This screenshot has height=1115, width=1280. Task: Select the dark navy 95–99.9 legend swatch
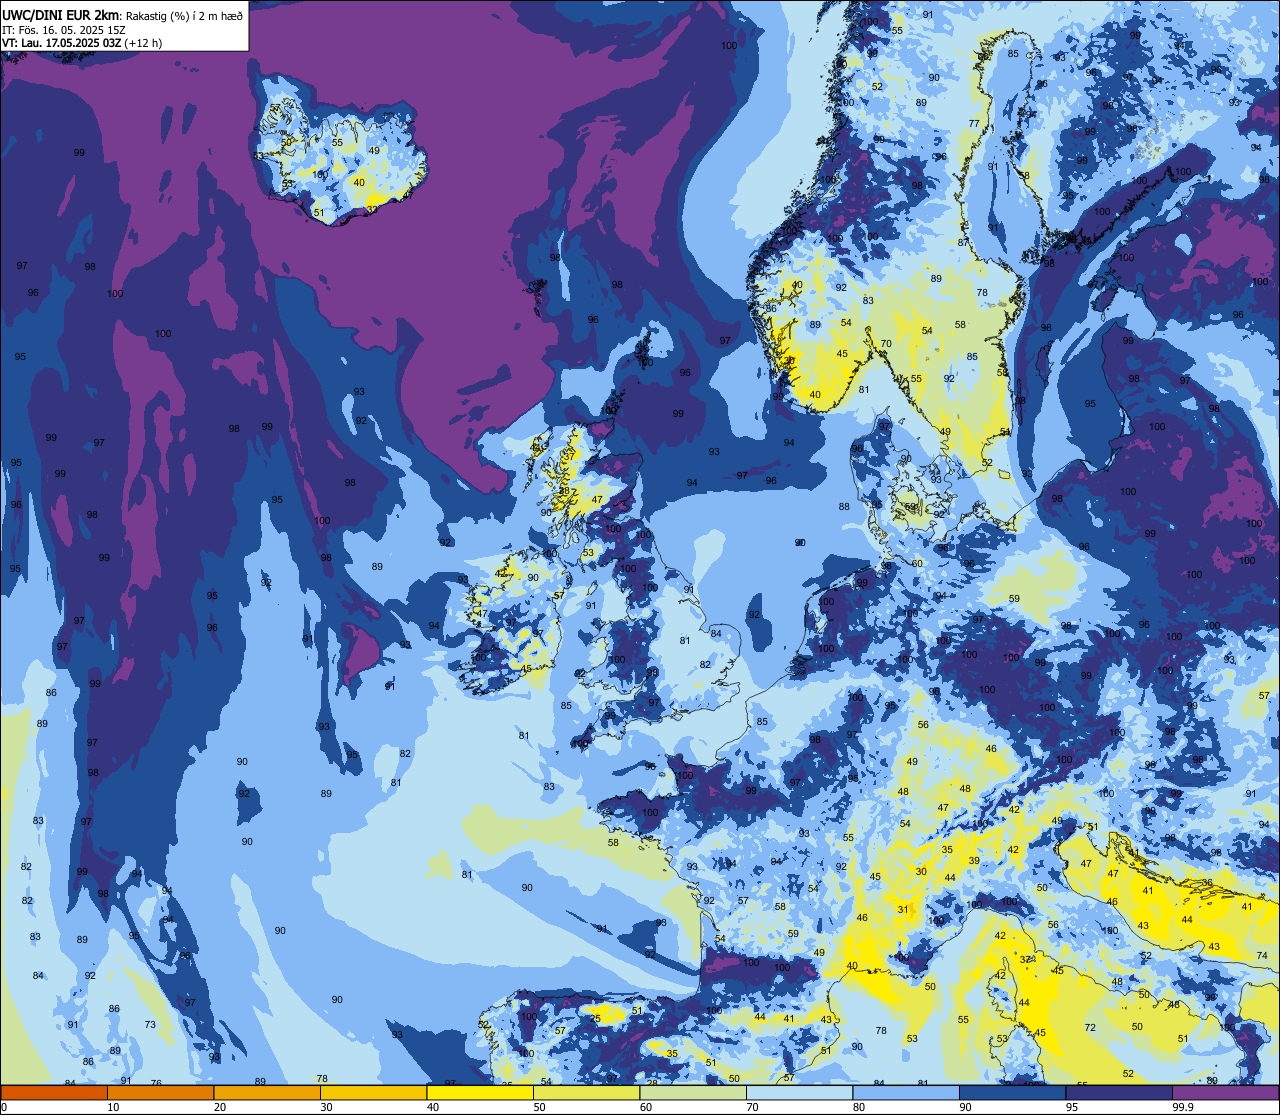[x=1119, y=1093]
